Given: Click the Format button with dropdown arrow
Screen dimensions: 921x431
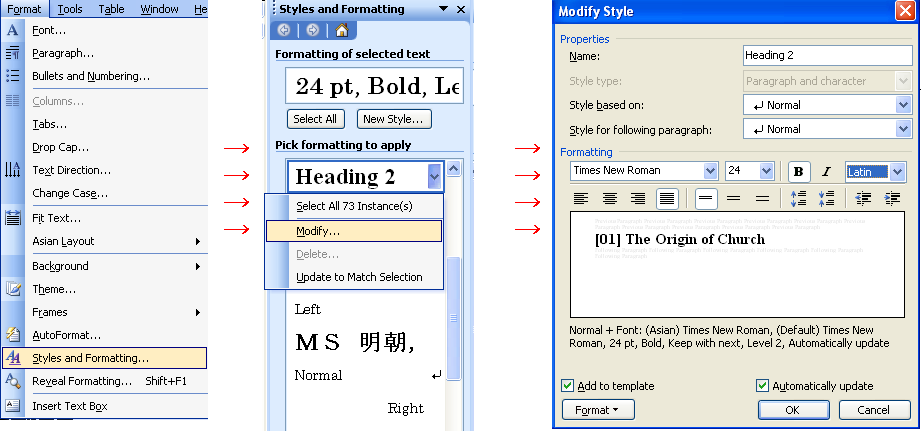Looking at the screenshot, I should [598, 410].
